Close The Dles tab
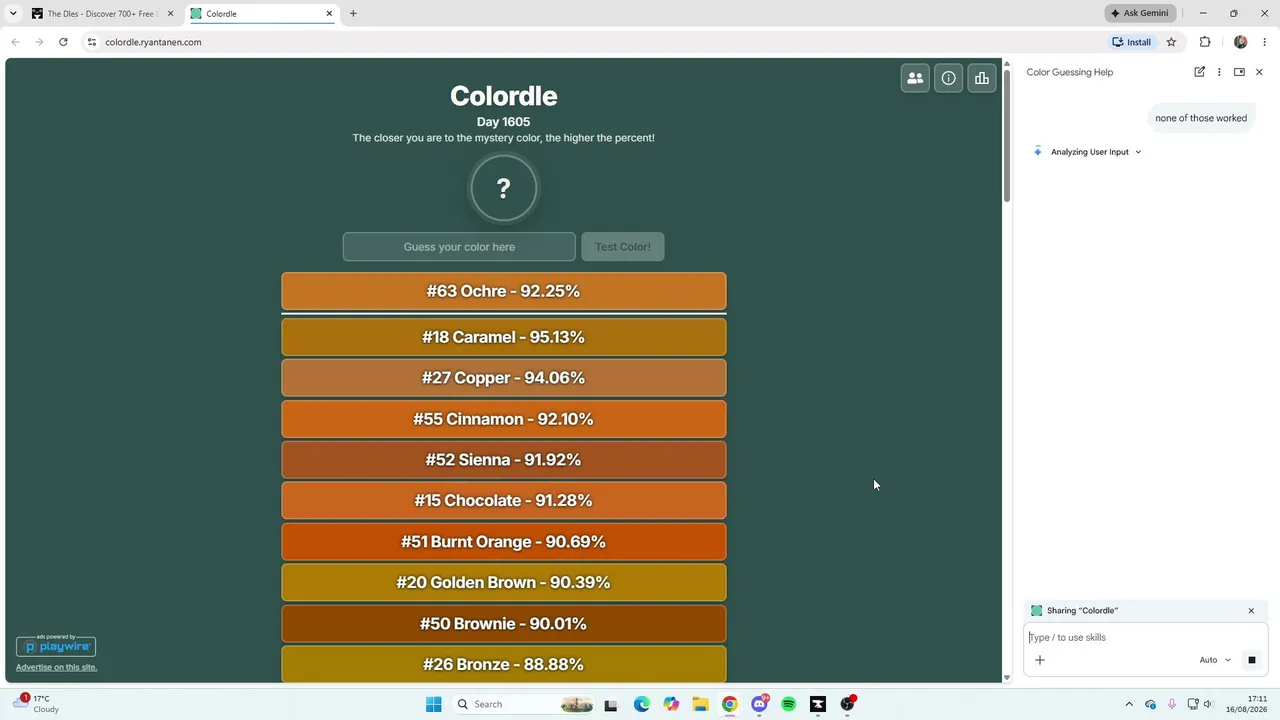The width and height of the screenshot is (1280, 720). [x=170, y=14]
